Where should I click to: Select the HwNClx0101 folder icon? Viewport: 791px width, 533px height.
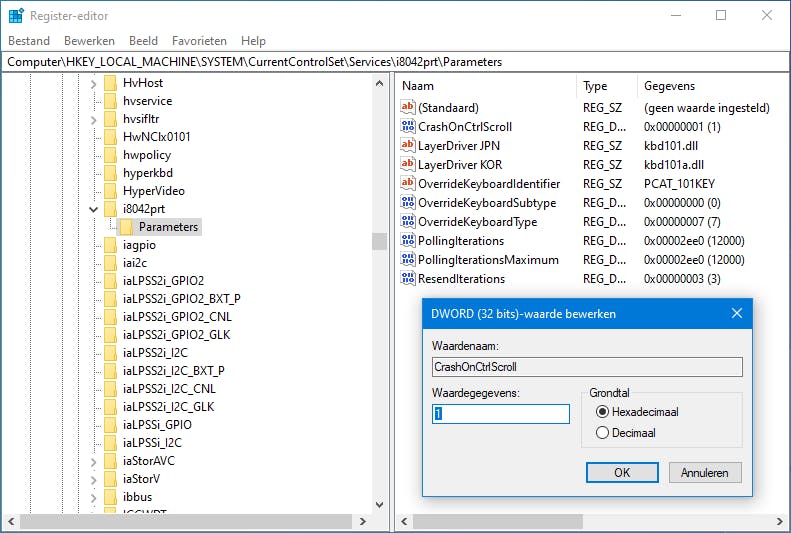(x=110, y=137)
